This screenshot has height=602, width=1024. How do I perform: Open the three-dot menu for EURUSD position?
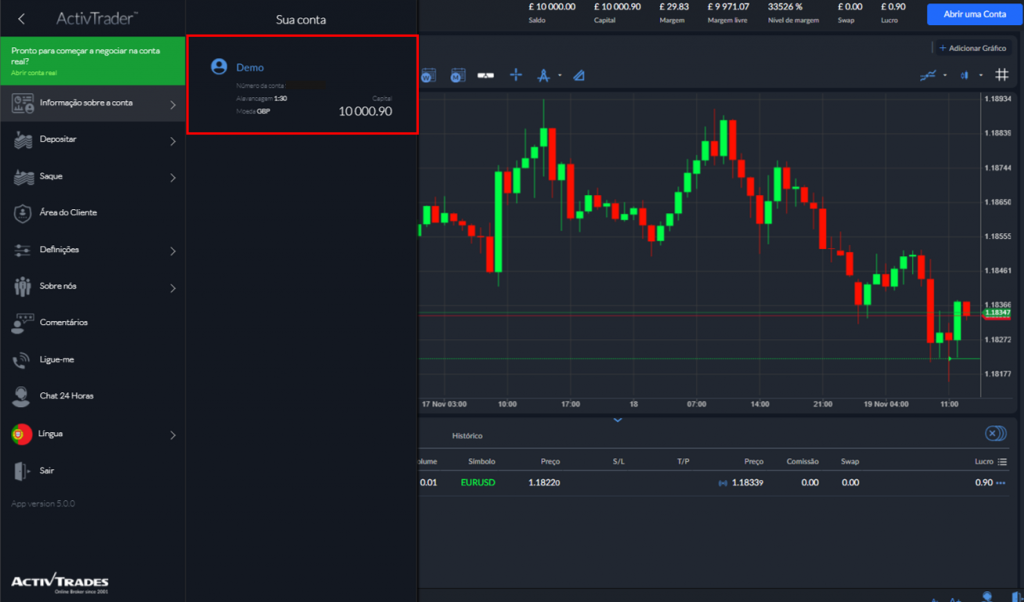[1000, 483]
